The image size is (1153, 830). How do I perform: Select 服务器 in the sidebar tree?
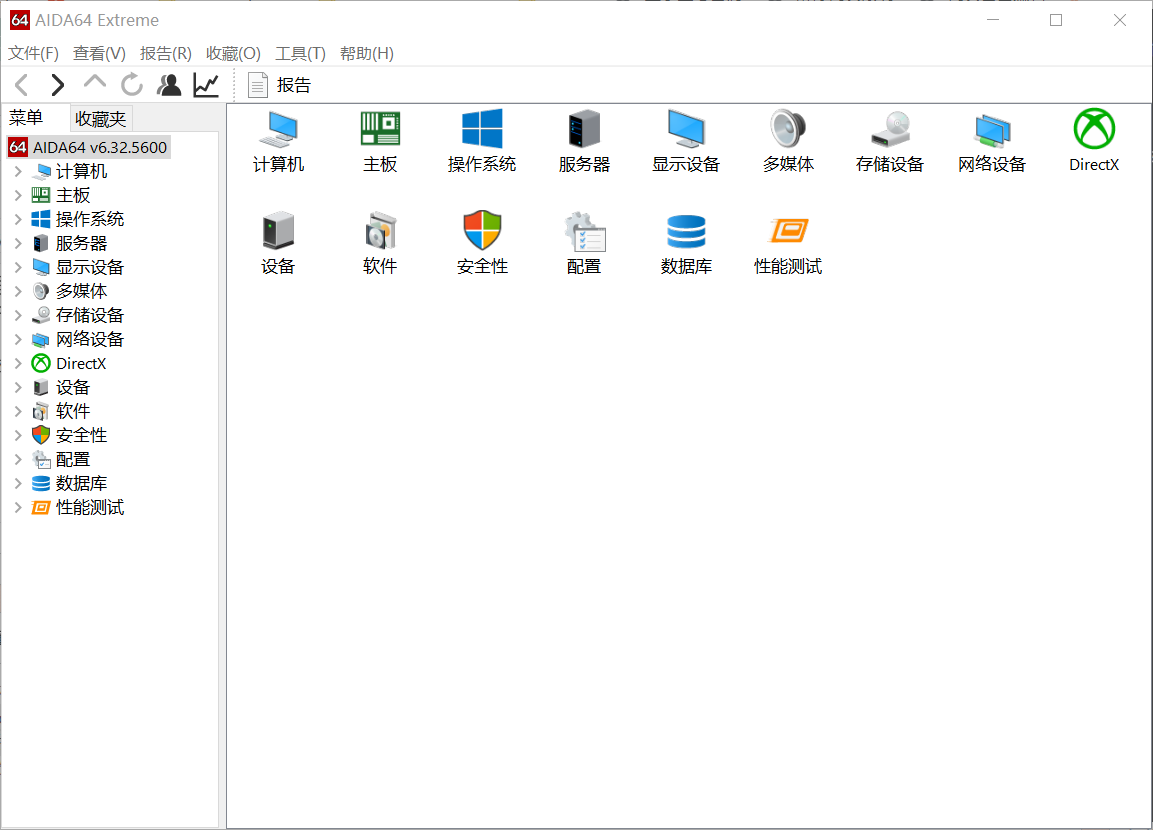(82, 243)
